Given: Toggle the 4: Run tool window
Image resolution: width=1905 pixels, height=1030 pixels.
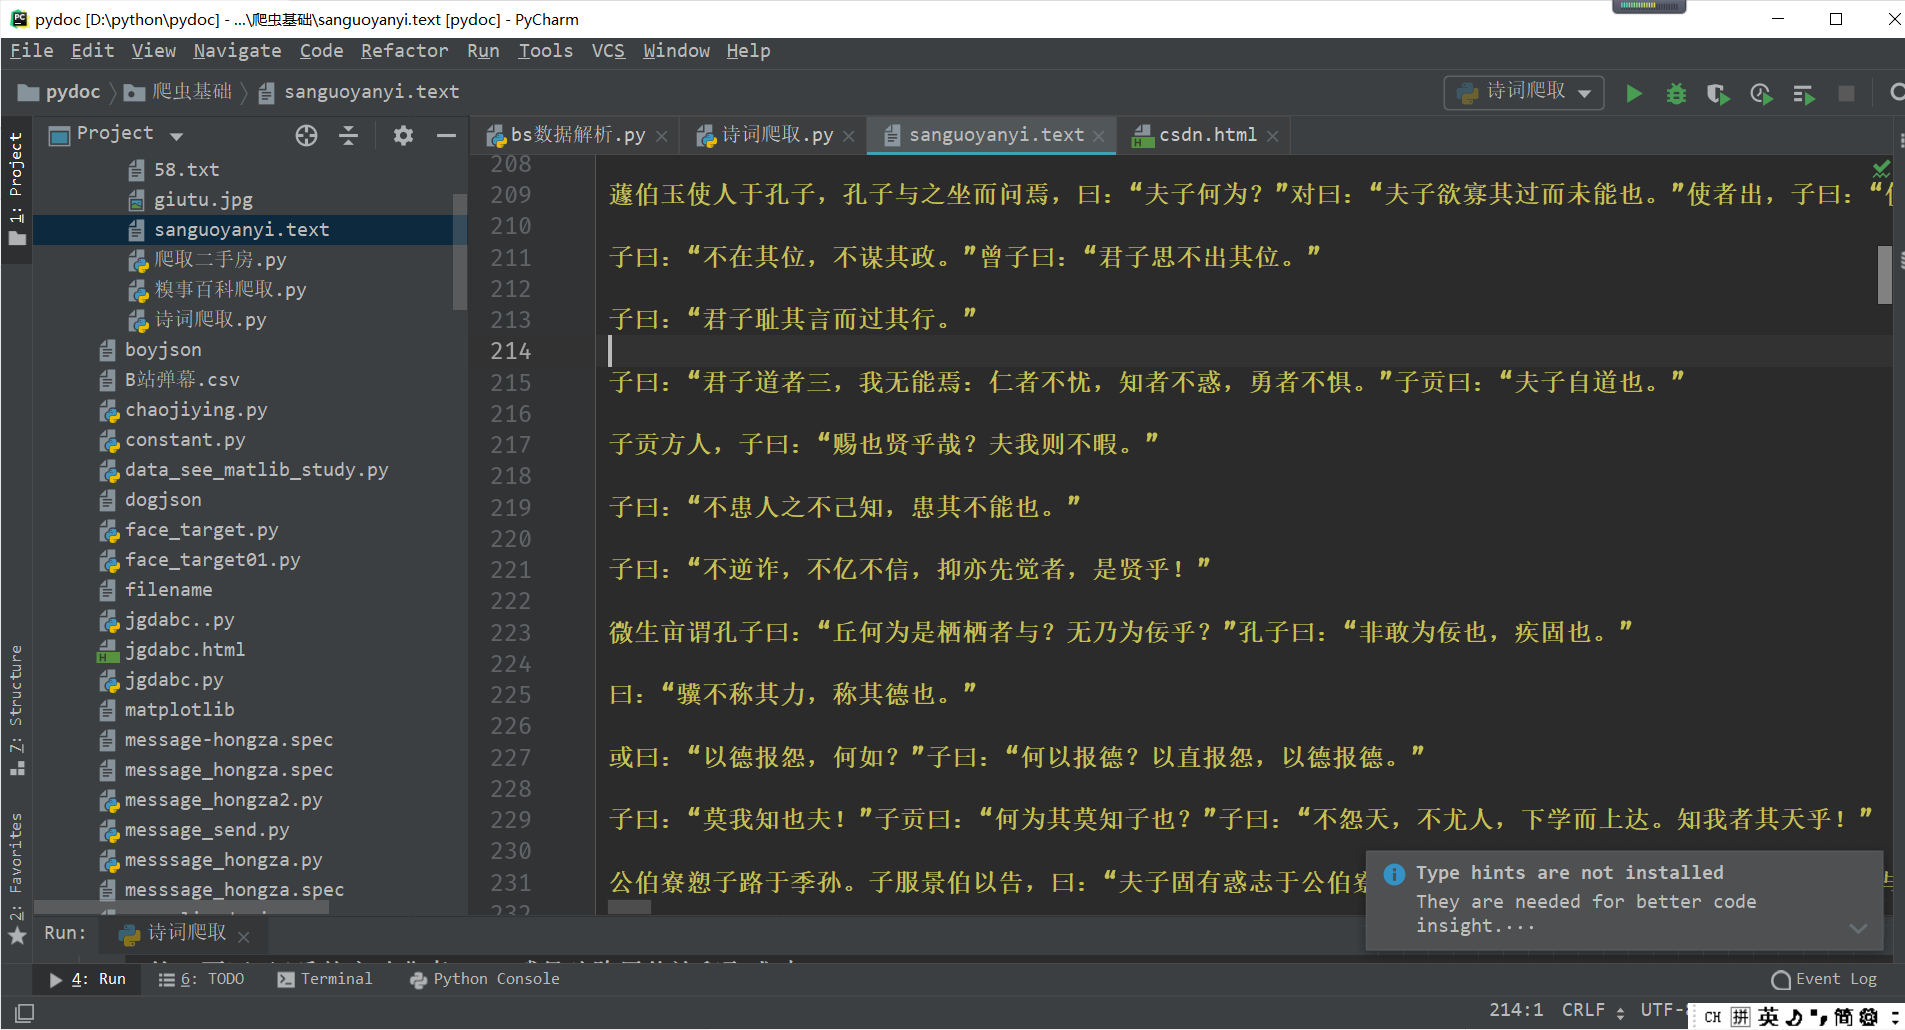Looking at the screenshot, I should (88, 979).
